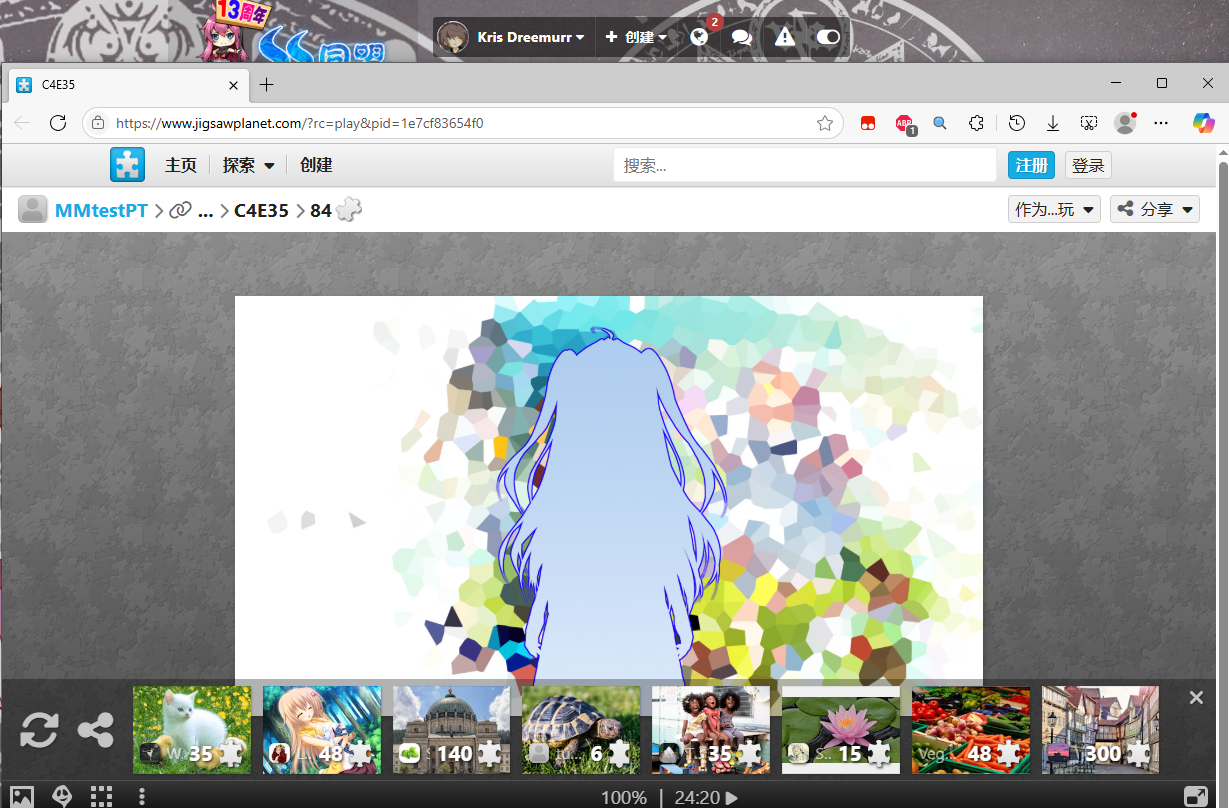This screenshot has width=1229, height=808.
Task: Open MMtestPT user profile link
Action: 101,210
